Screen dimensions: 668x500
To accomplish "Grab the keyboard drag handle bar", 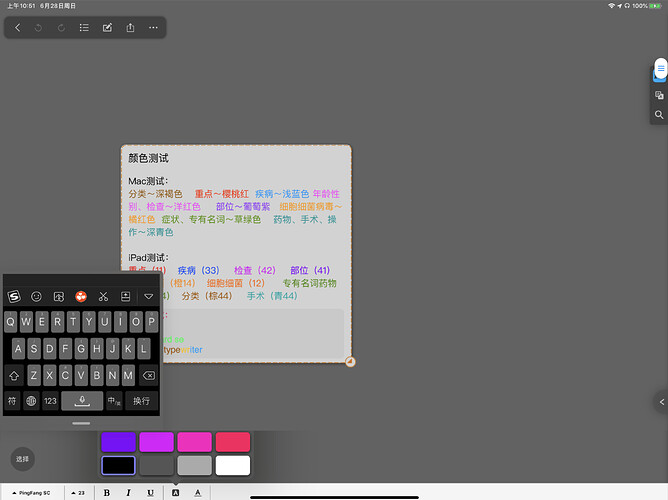I will [81, 423].
